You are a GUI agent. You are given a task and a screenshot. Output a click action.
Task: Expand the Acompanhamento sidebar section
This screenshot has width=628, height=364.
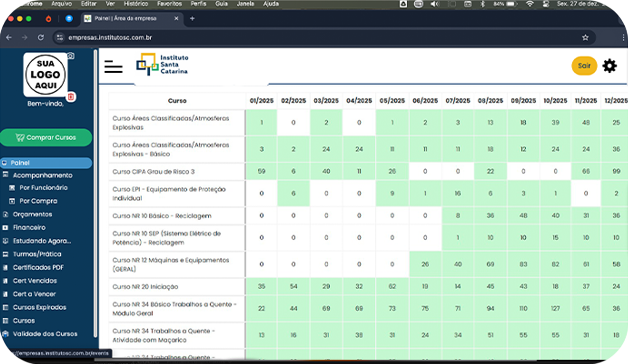(42, 175)
